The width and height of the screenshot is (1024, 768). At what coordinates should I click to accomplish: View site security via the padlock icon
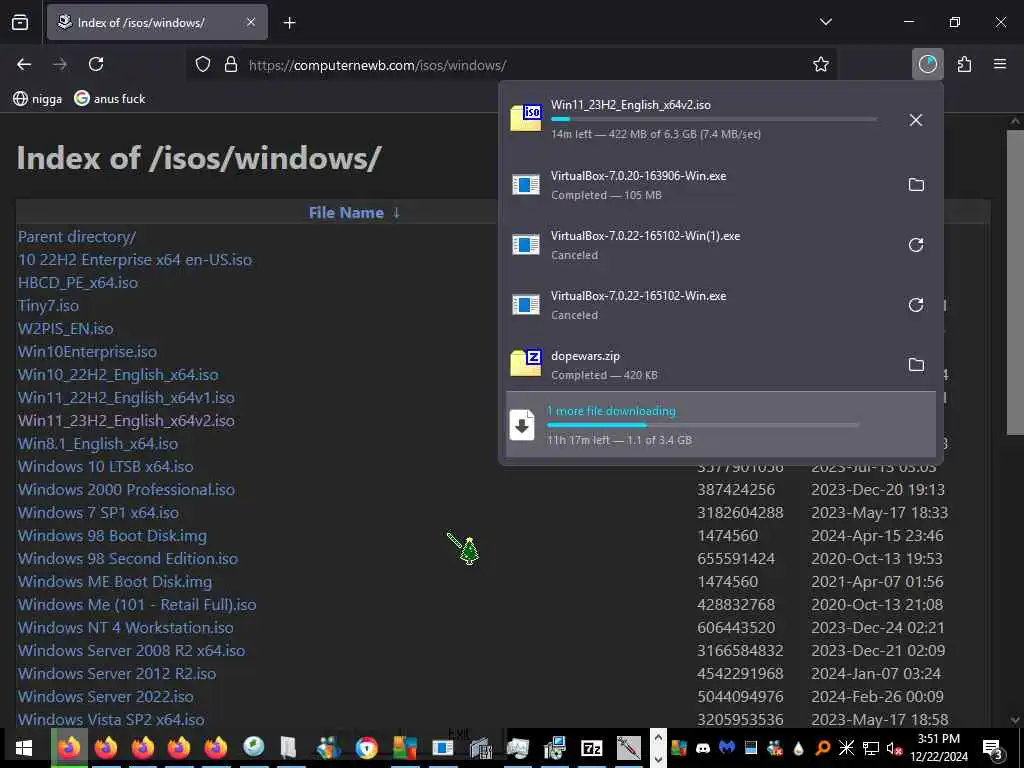[x=231, y=65]
